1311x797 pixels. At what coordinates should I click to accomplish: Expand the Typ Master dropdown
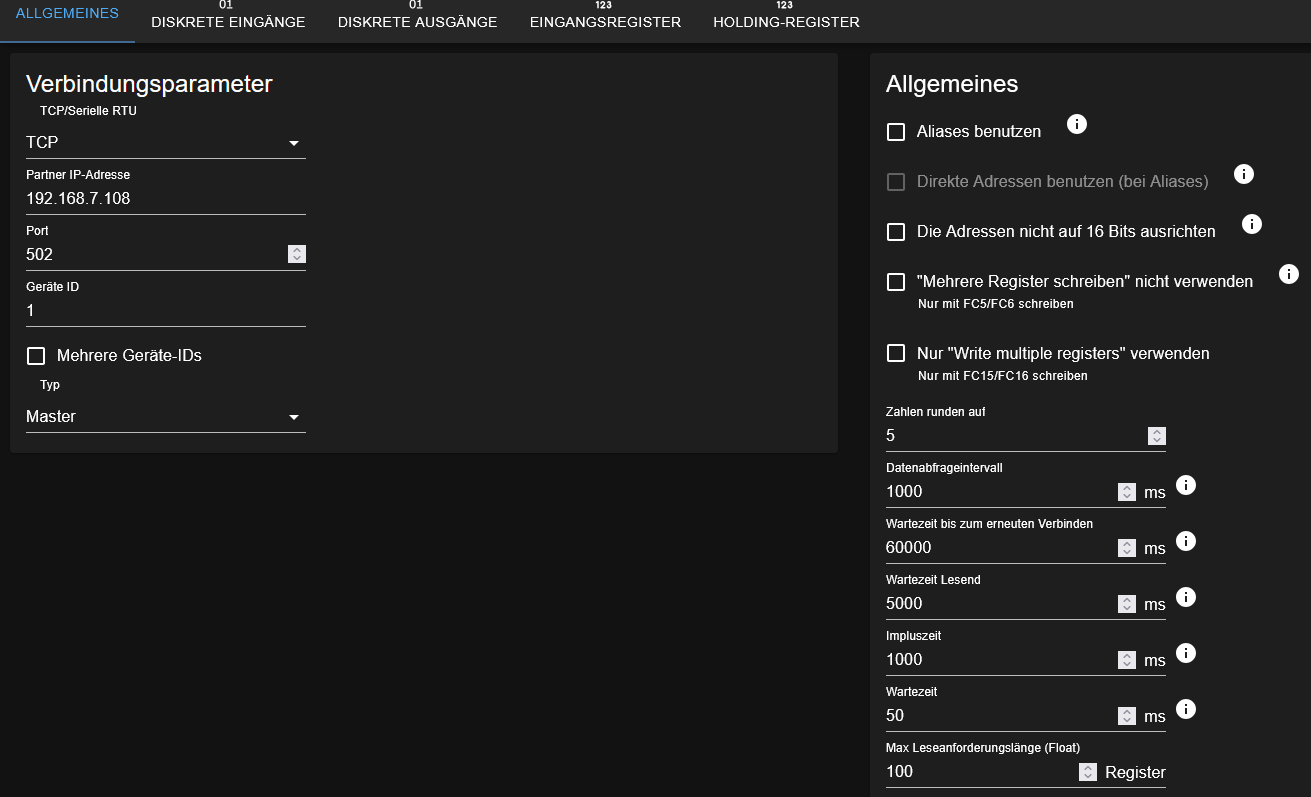click(x=165, y=417)
